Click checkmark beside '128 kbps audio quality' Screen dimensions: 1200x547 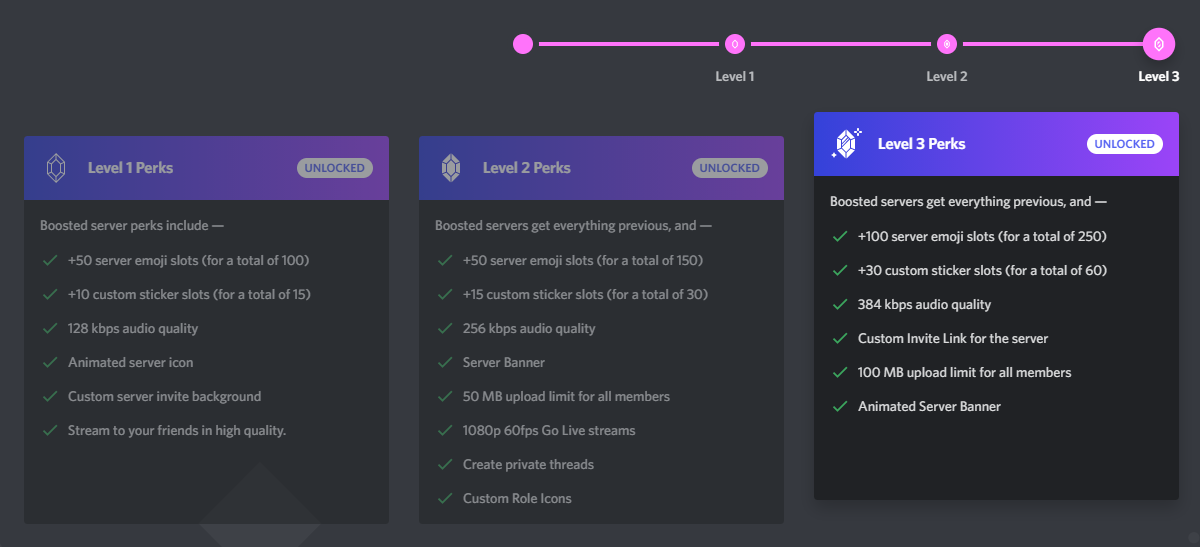coord(49,328)
